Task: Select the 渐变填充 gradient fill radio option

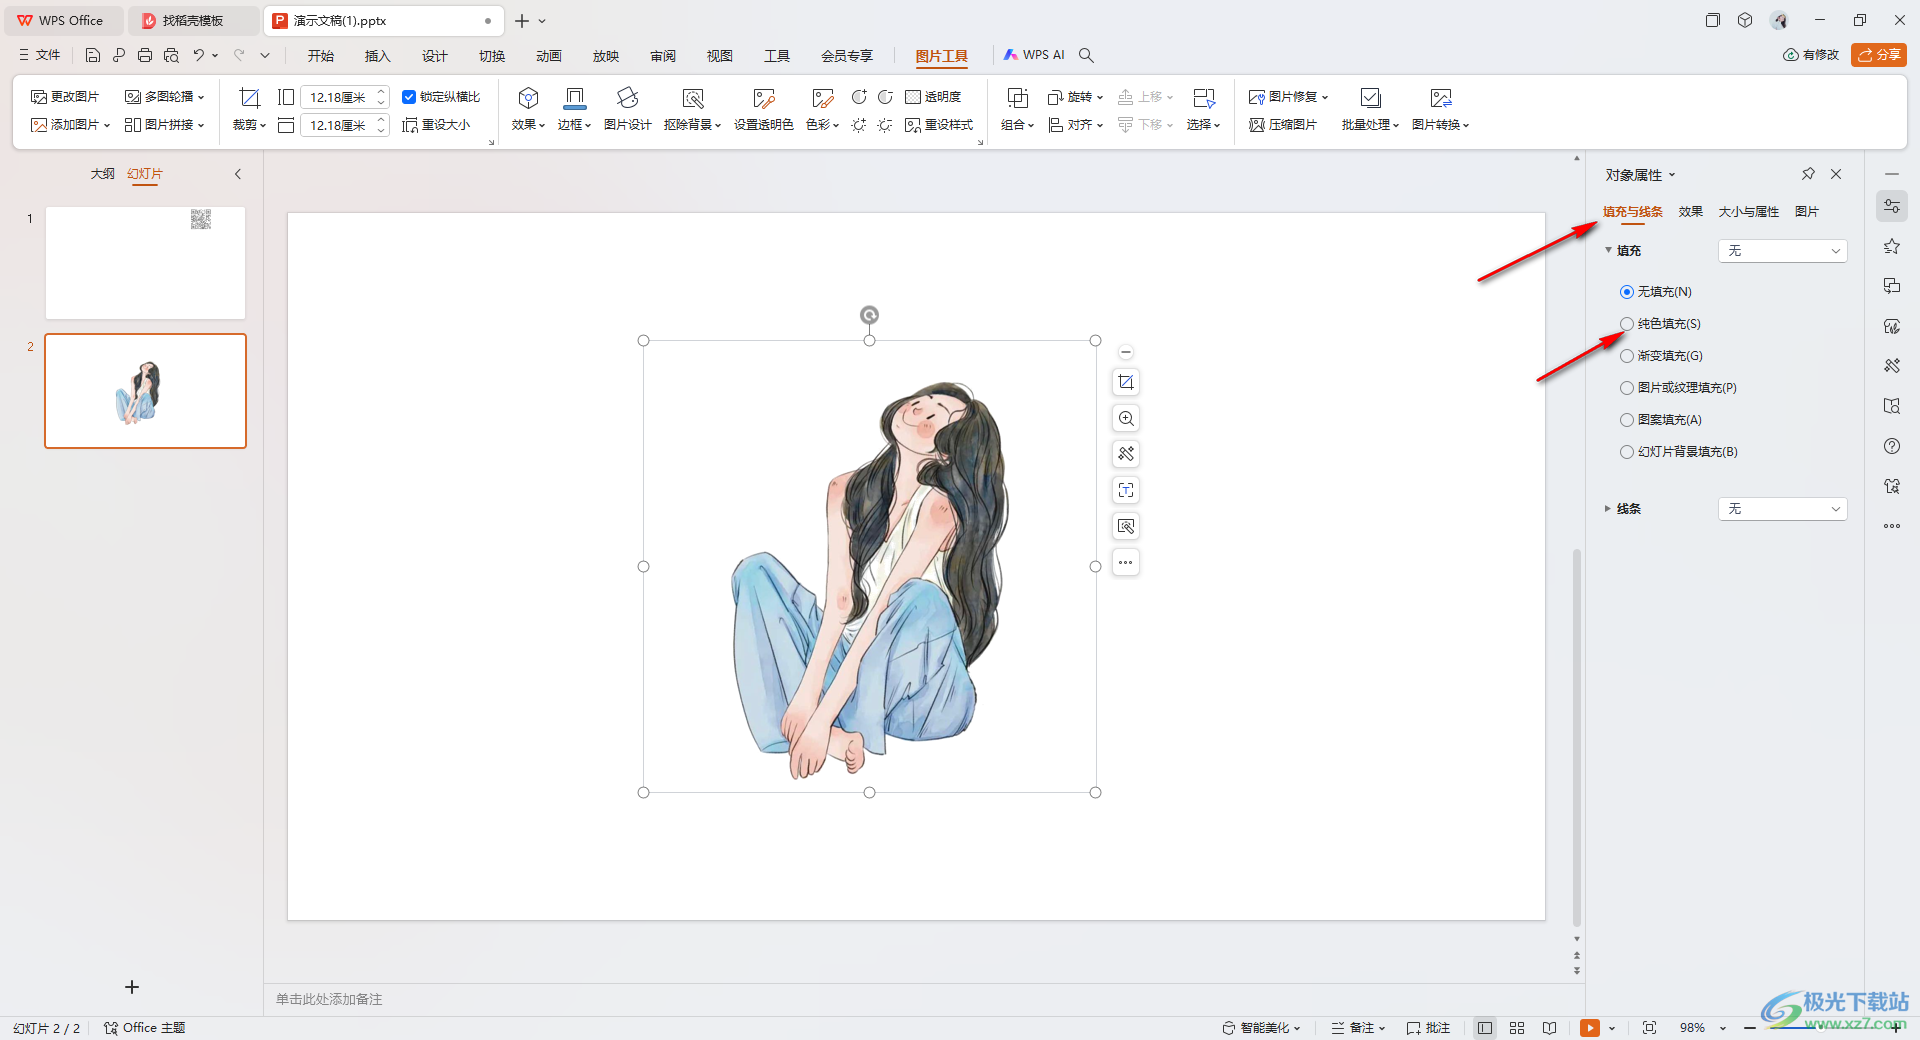Action: pos(1627,356)
